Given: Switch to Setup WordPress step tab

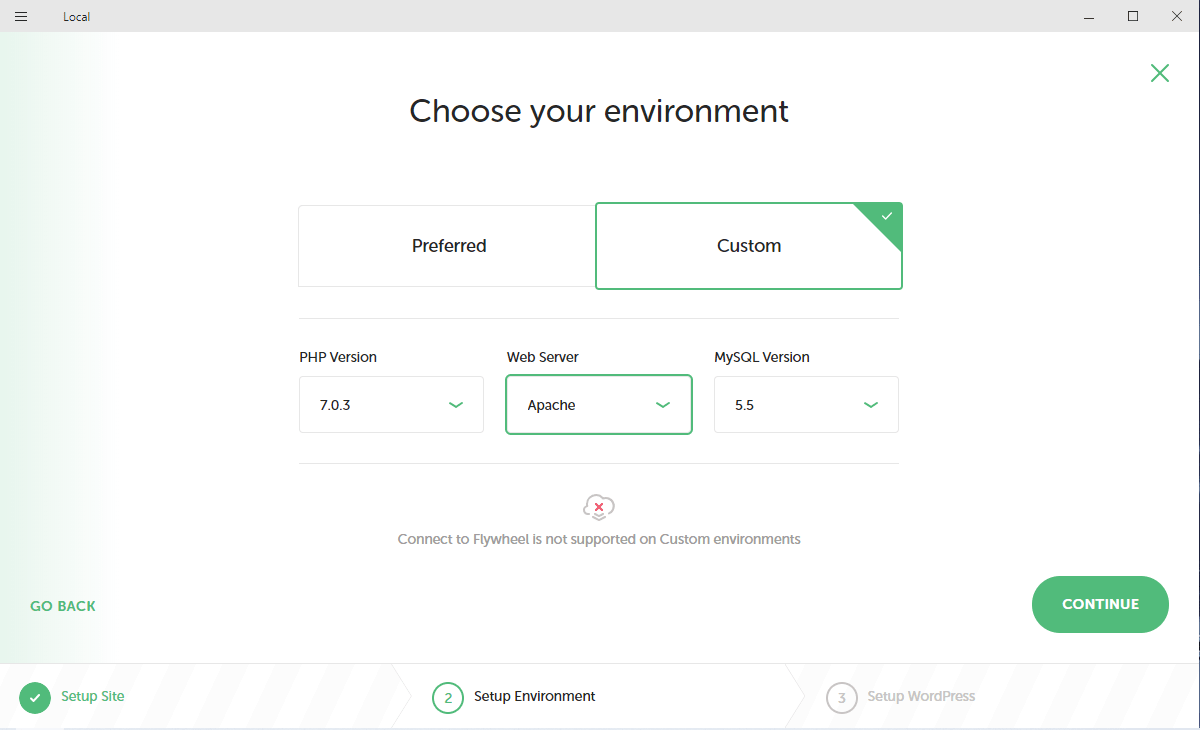Looking at the screenshot, I should [x=920, y=696].
